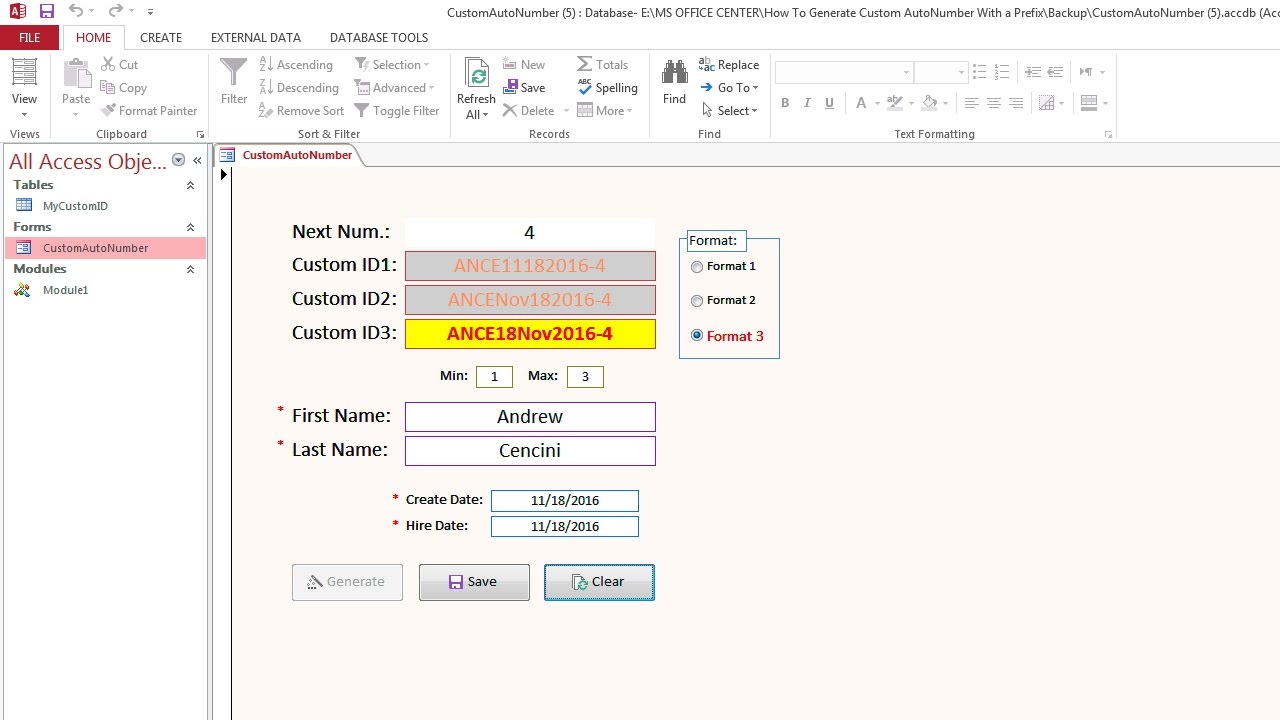
Task: Select the Format 2 radio option
Action: 697,301
